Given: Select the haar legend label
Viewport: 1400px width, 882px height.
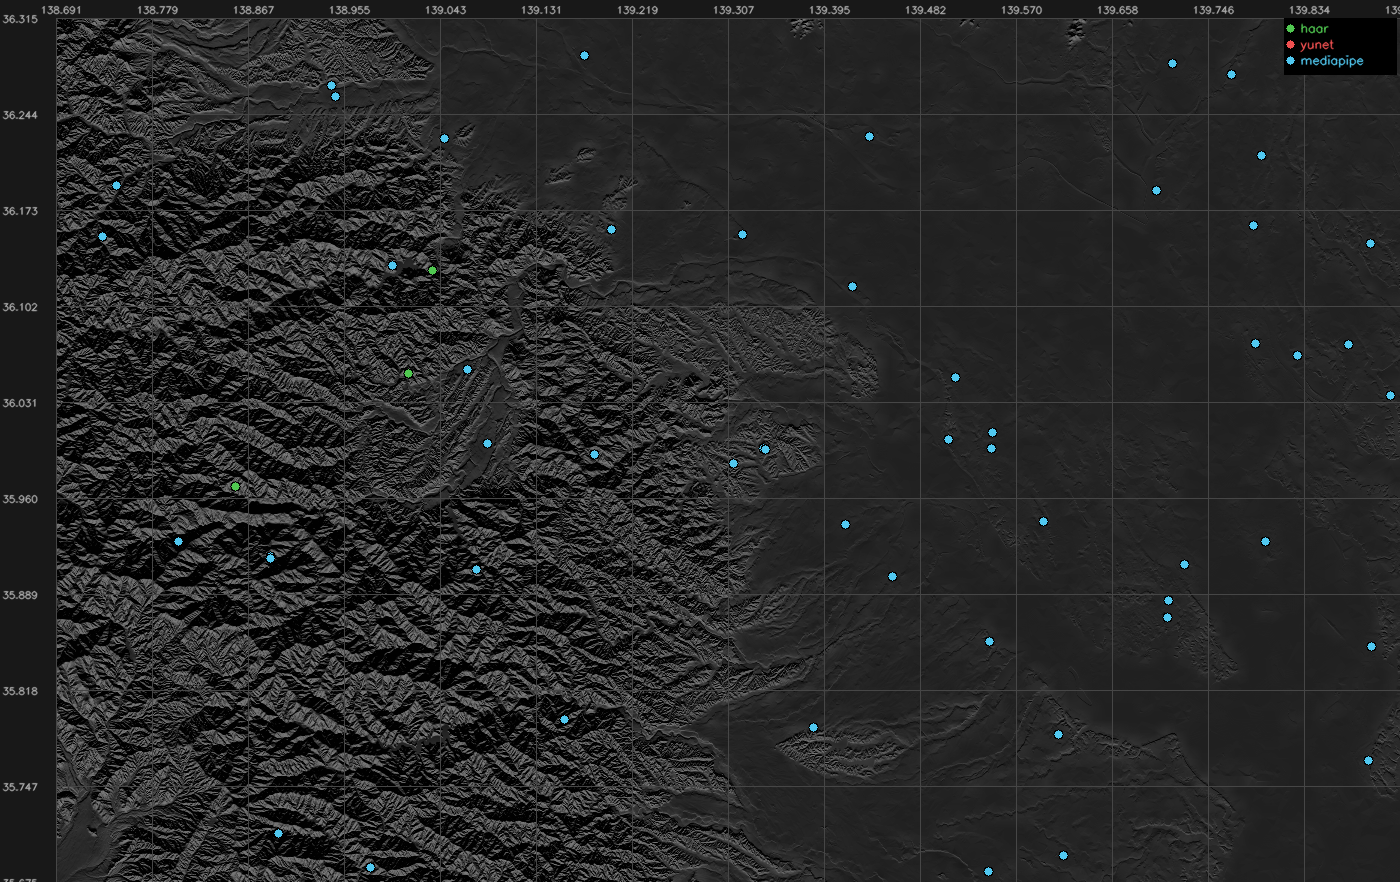Looking at the screenshot, I should (x=1314, y=29).
